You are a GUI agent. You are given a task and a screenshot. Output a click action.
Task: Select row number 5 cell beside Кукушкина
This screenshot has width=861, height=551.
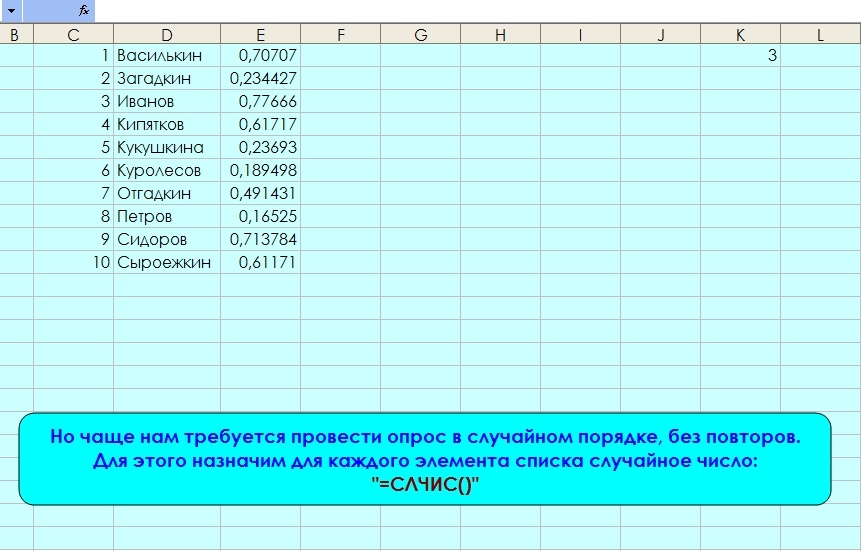(x=74, y=147)
